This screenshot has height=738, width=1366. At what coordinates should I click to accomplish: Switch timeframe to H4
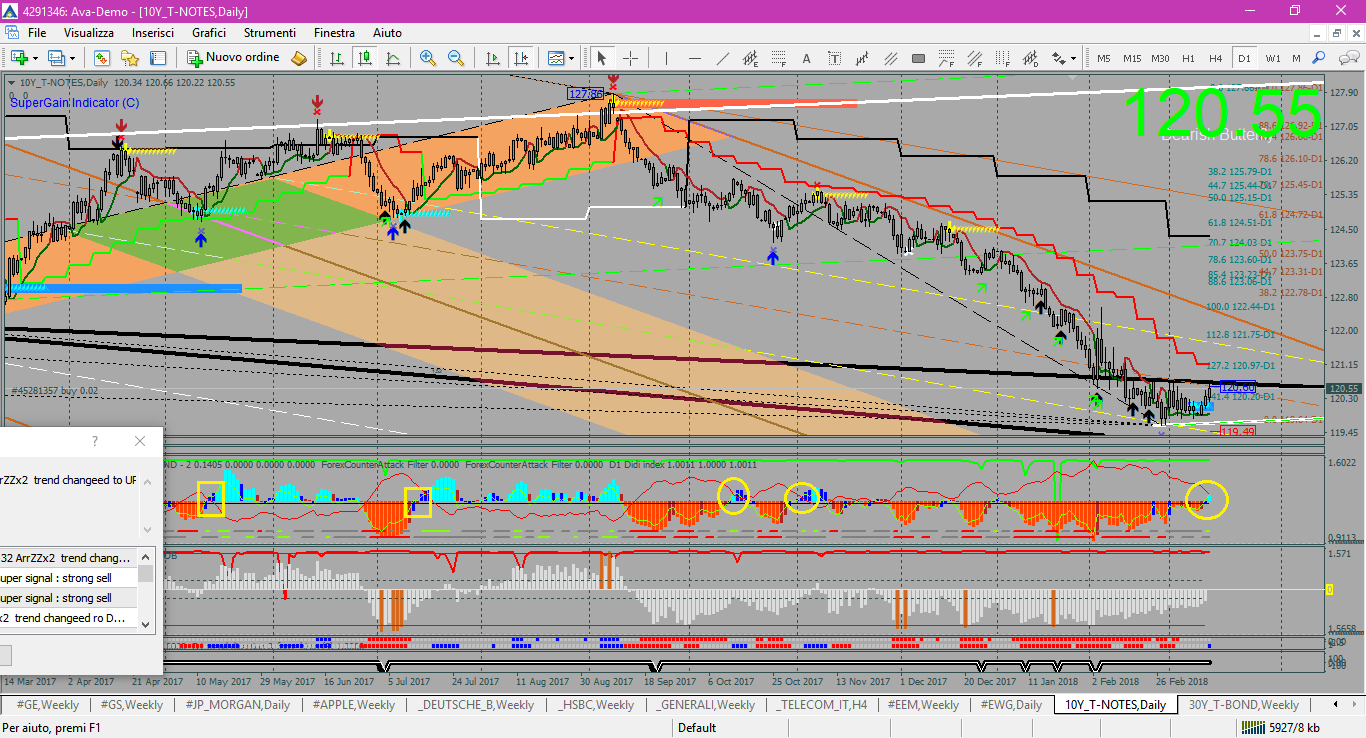[1216, 58]
